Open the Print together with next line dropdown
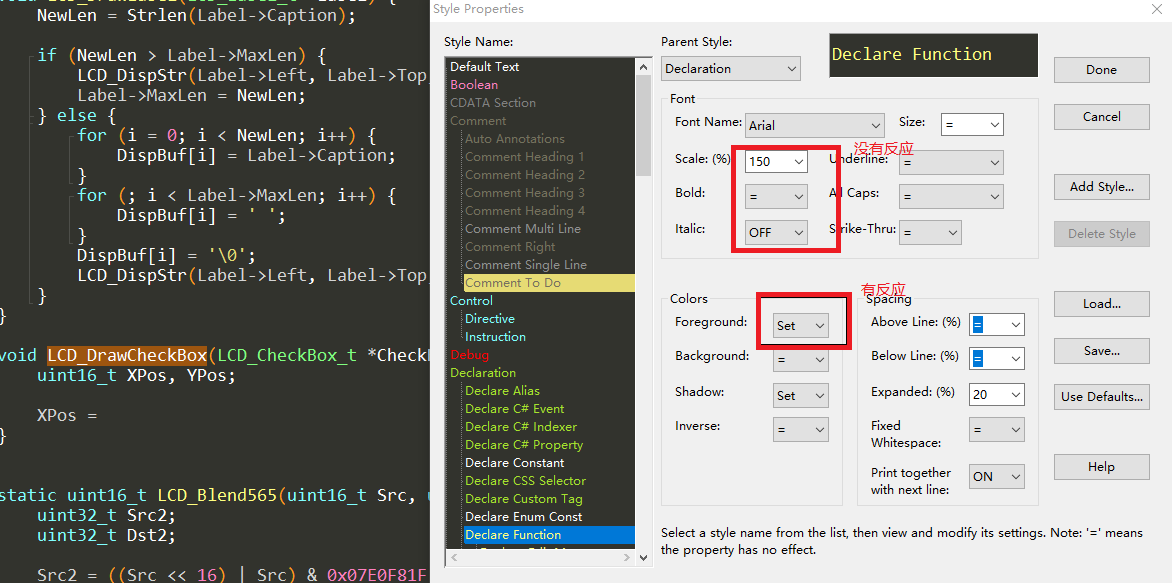This screenshot has width=1172, height=583. 996,476
